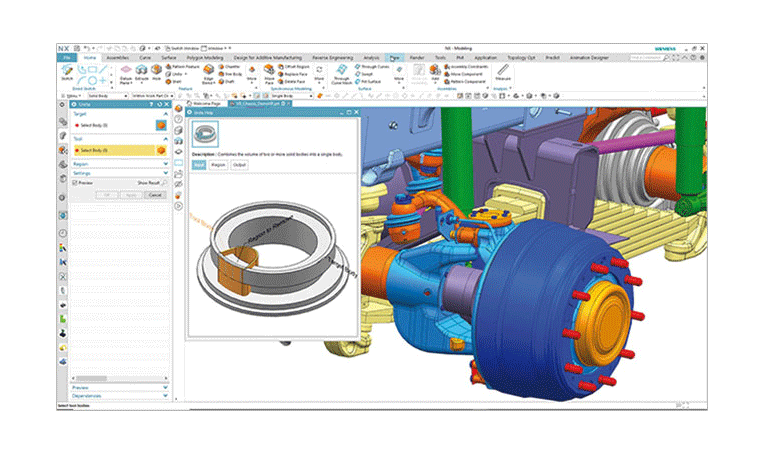Select the Pattern Component command
This screenshot has width=765, height=454.
[464, 81]
